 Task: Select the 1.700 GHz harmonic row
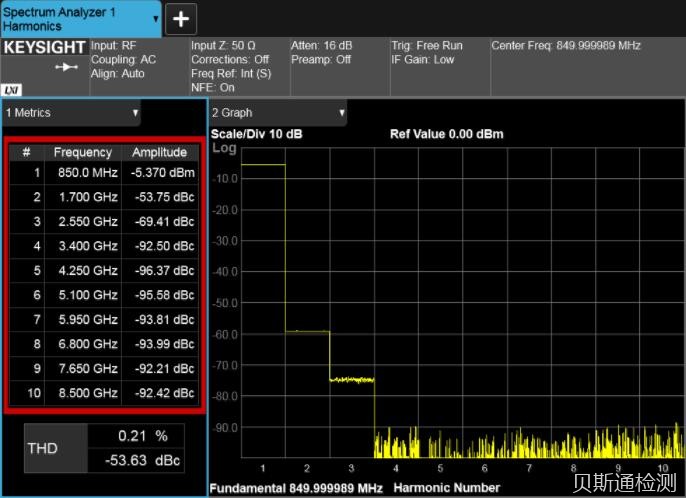pos(104,197)
